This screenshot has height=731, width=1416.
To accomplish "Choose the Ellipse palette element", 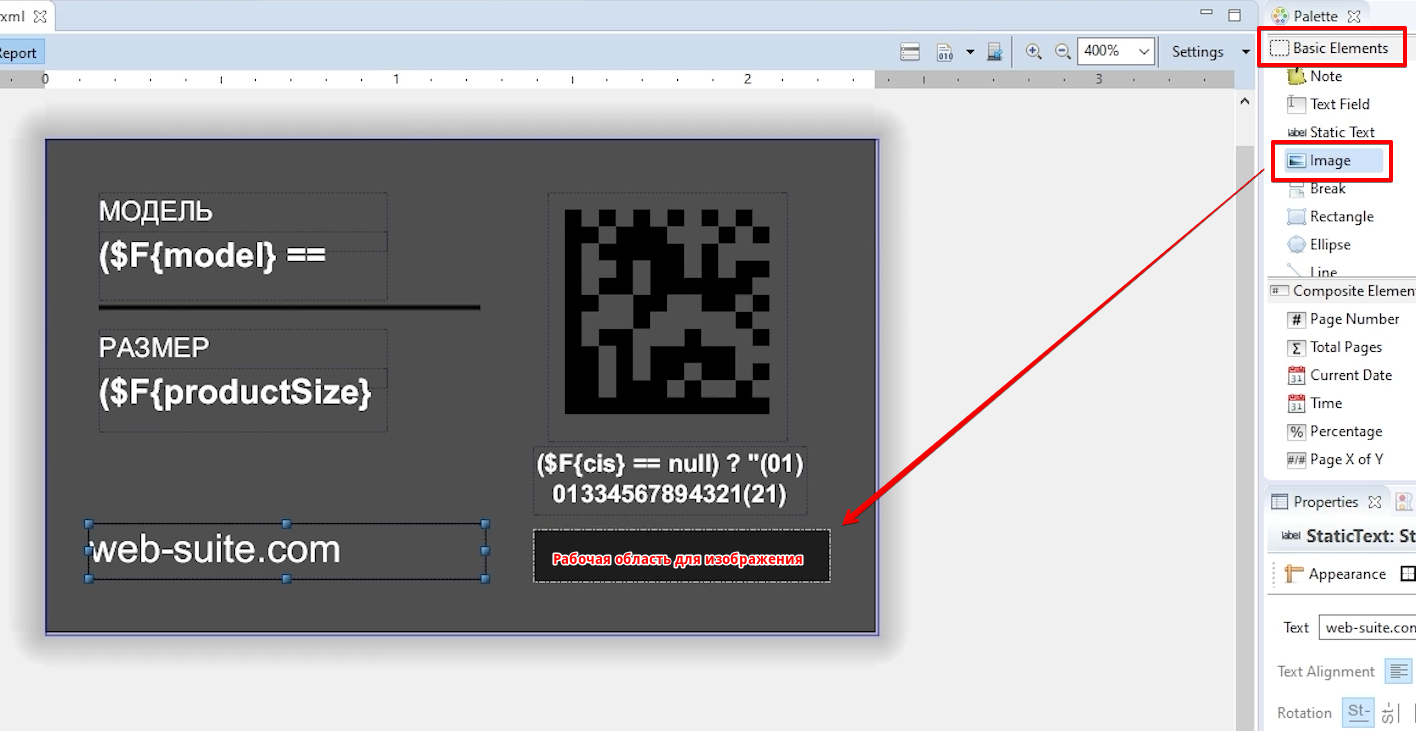I will pos(1317,244).
